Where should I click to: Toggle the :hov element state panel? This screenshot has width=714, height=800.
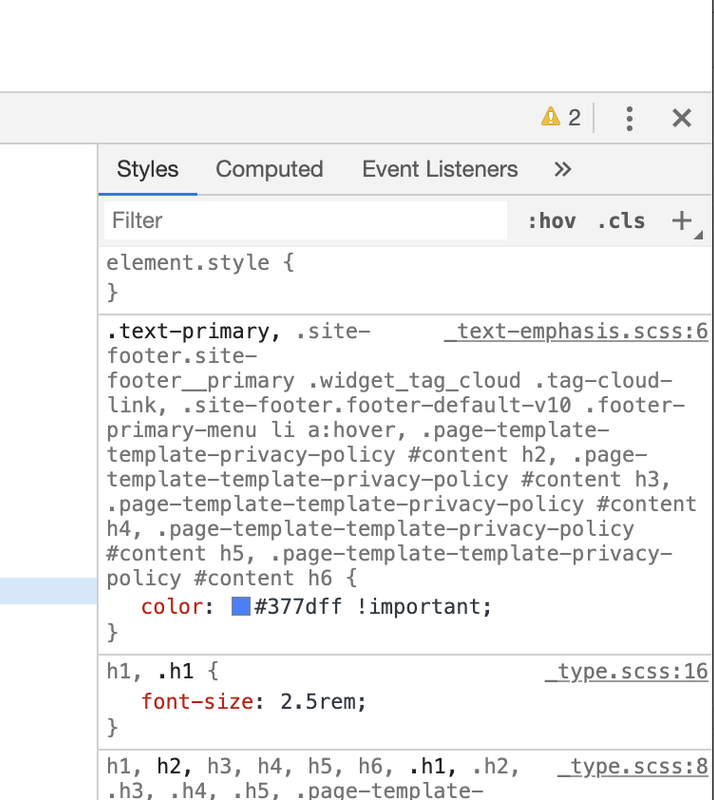tap(552, 221)
